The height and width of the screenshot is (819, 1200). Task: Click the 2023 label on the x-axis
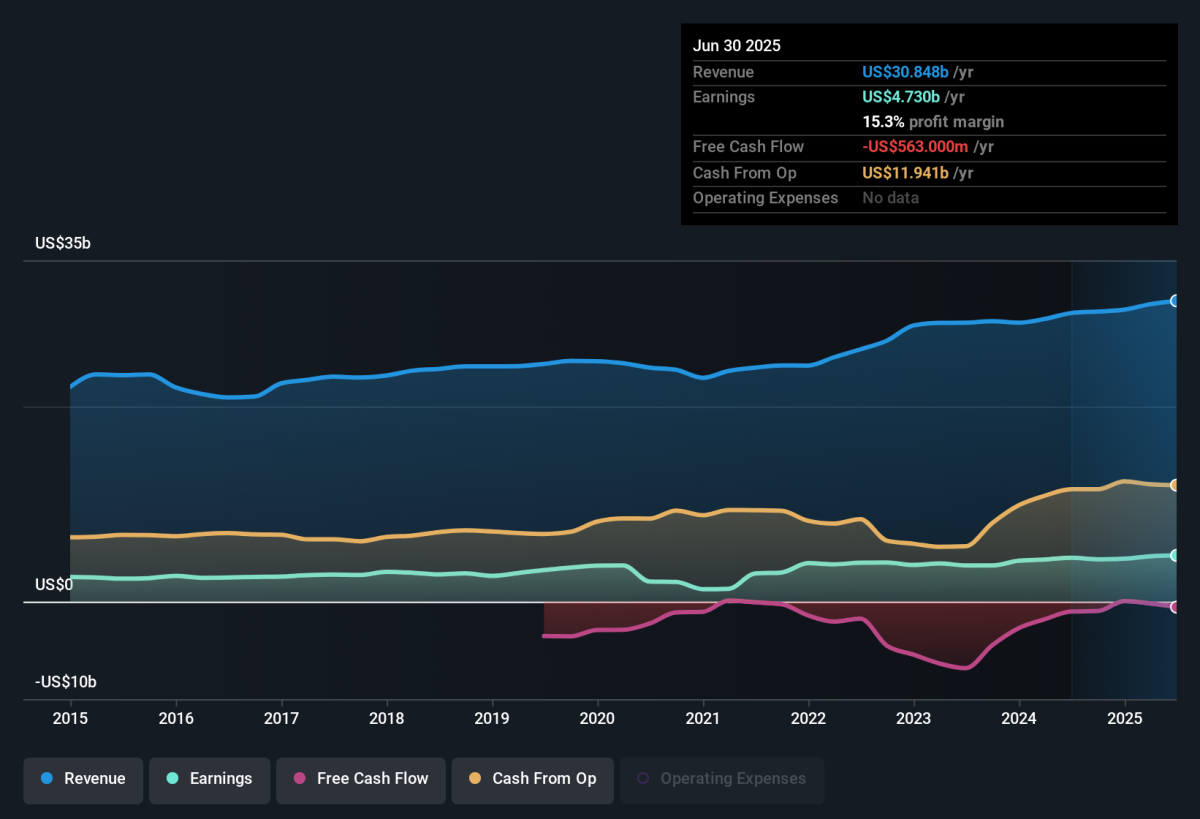913,718
